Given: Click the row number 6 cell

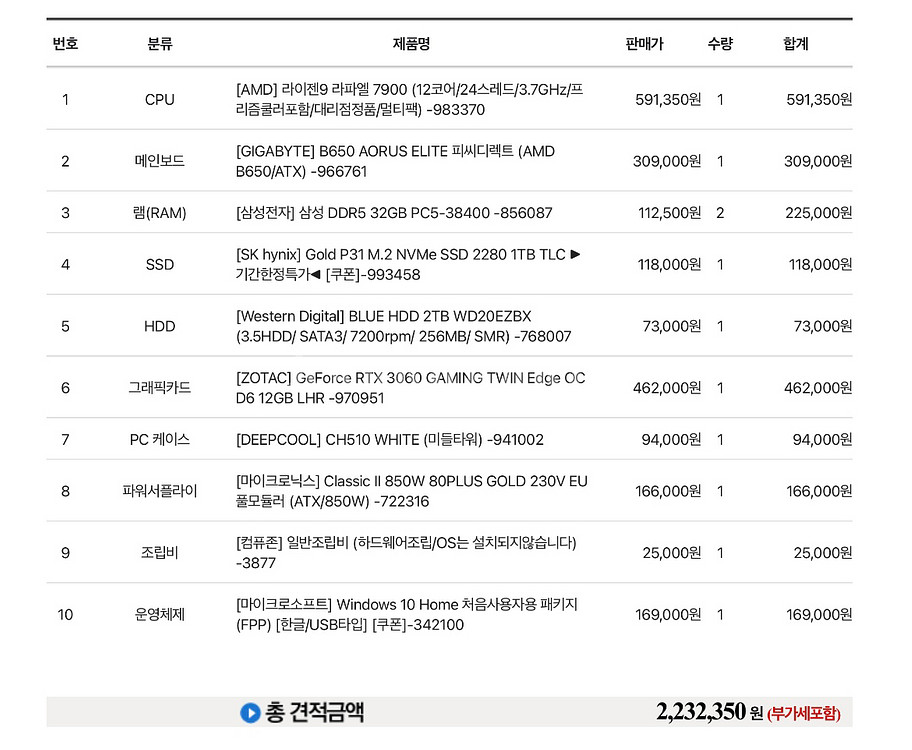Looking at the screenshot, I should tap(65, 388).
